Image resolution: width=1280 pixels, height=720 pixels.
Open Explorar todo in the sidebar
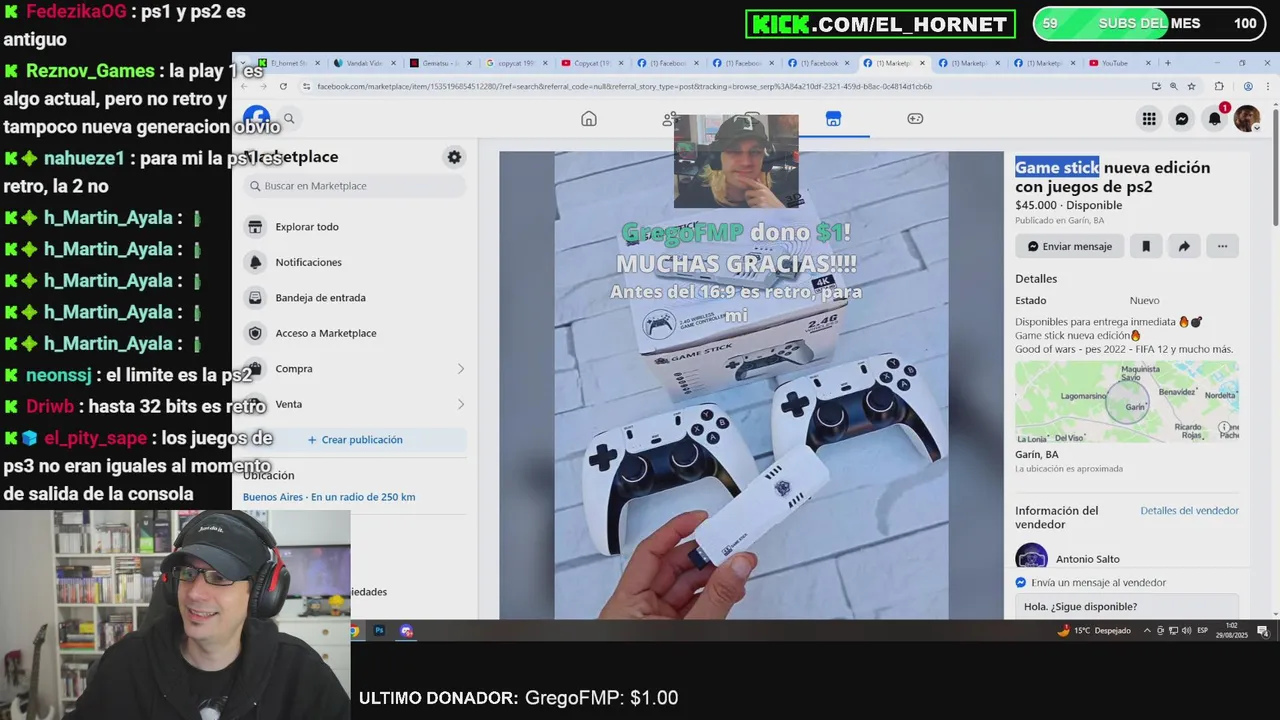tap(355, 227)
